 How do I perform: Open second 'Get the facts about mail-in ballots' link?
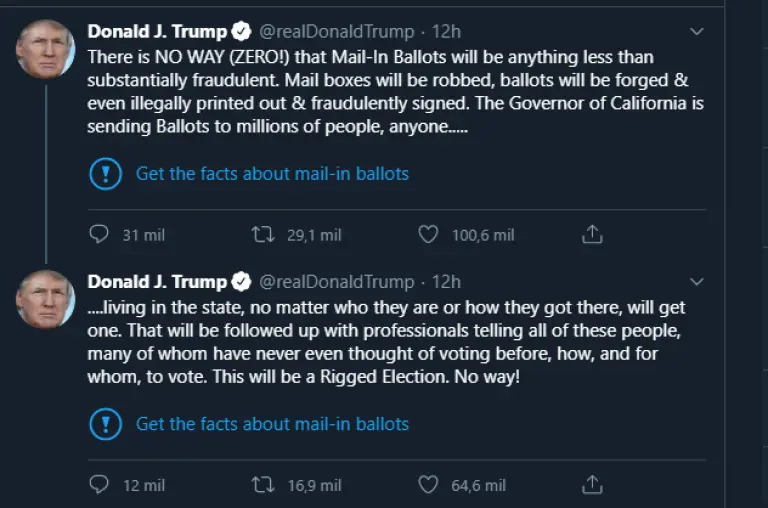[x=272, y=423]
